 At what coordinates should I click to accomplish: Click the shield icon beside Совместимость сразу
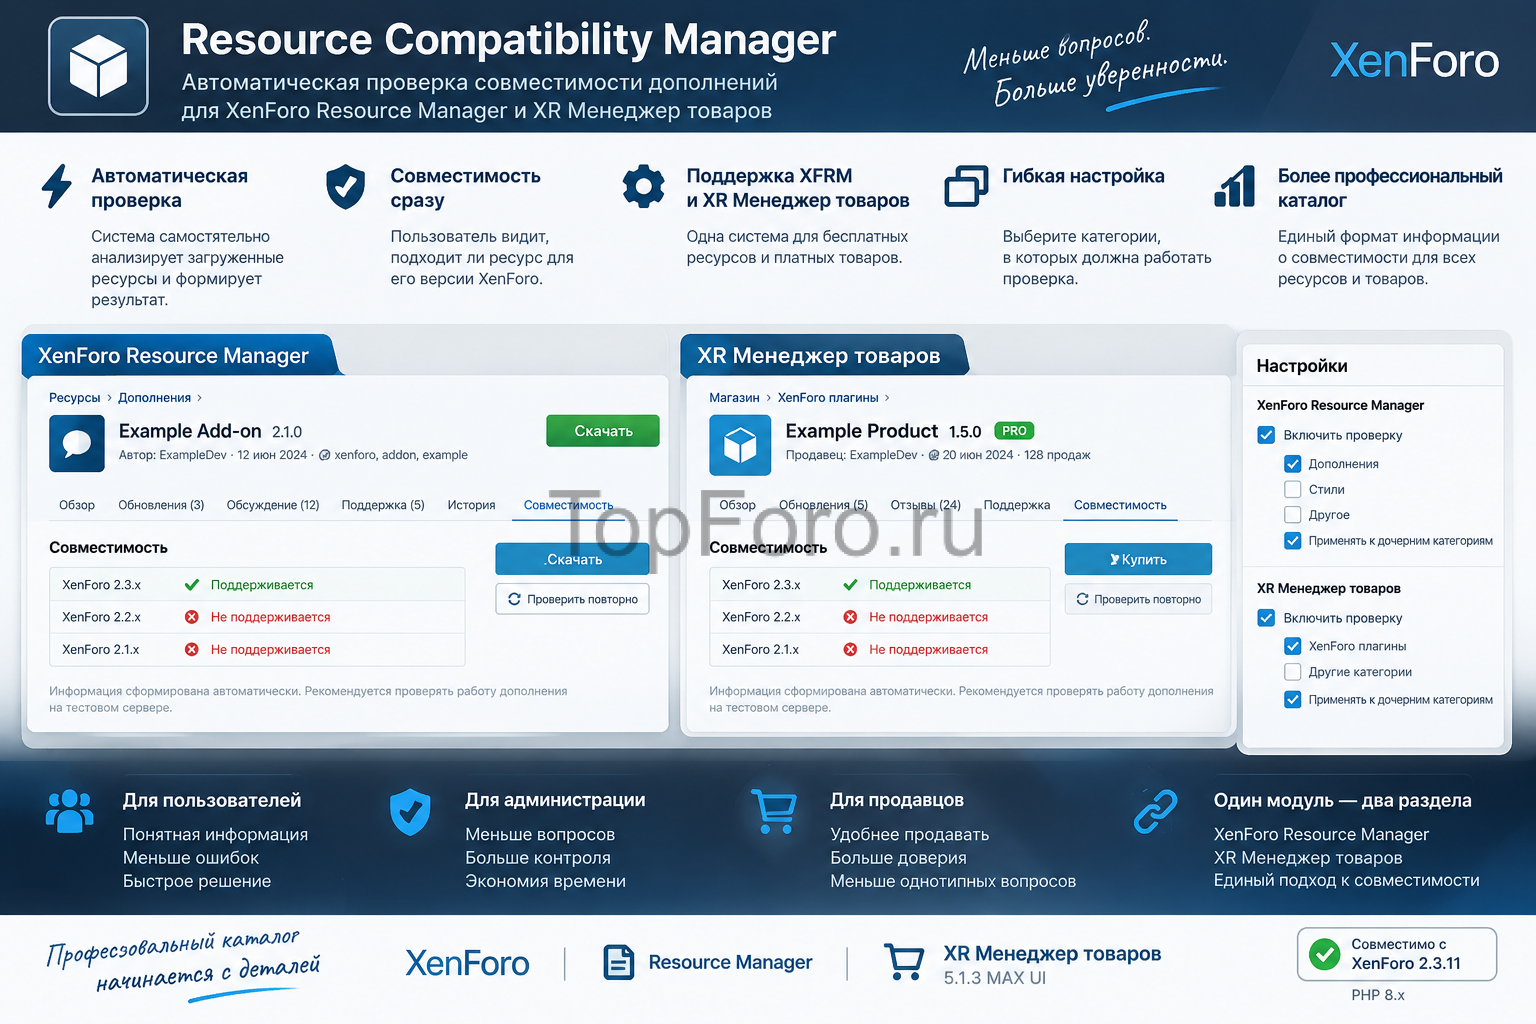tap(346, 187)
